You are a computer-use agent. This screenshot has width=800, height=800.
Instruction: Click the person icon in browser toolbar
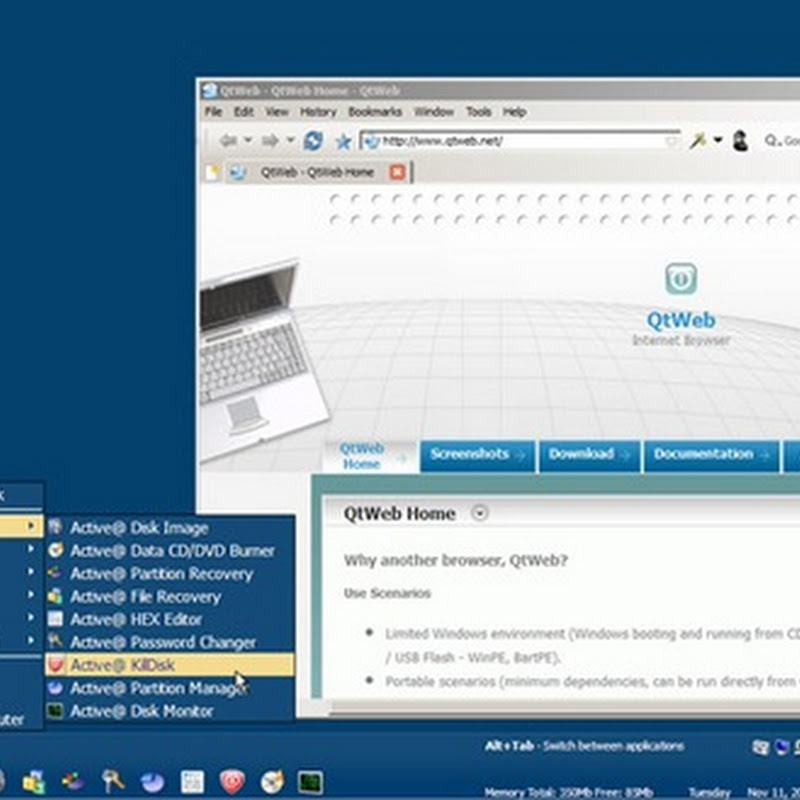740,140
